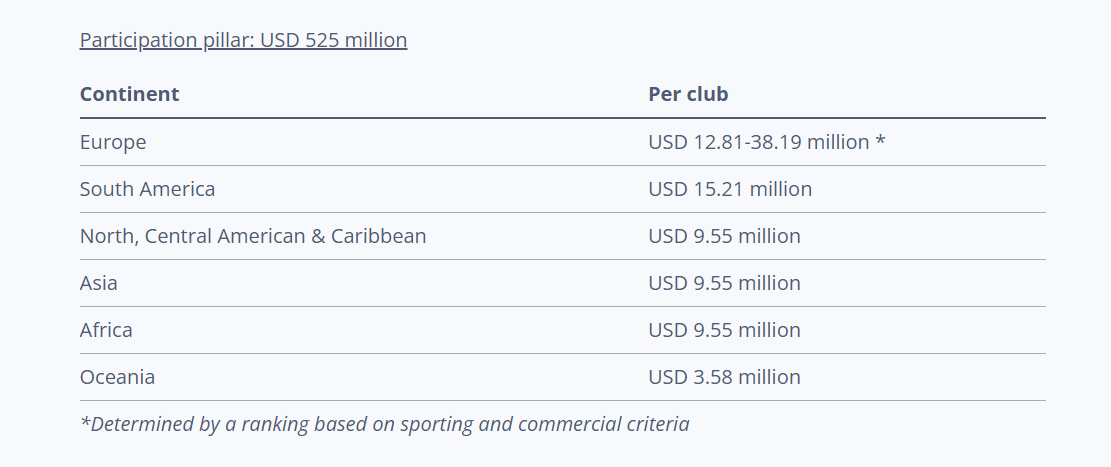The width and height of the screenshot is (1111, 467).
Task: Click the USD 3.58 million amount
Action: pos(724,377)
